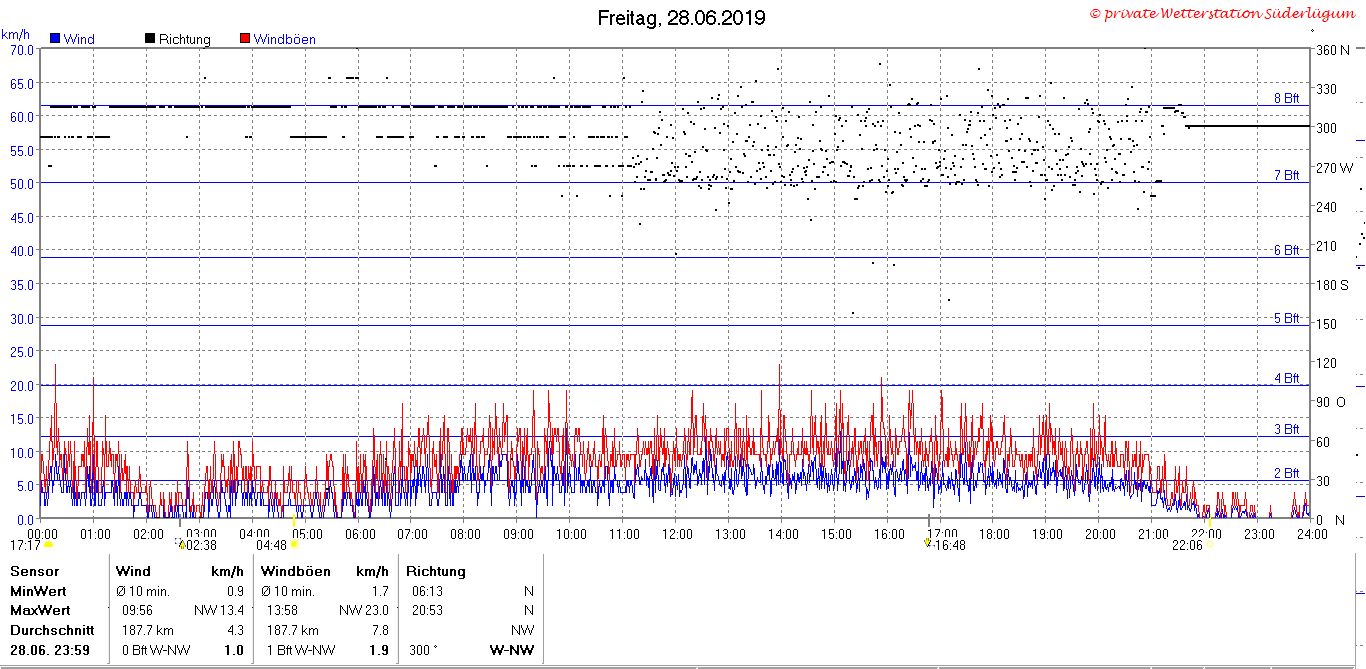This screenshot has height=669, width=1366.
Task: Click the 12:00 tick on the time axis
Action: tap(677, 533)
